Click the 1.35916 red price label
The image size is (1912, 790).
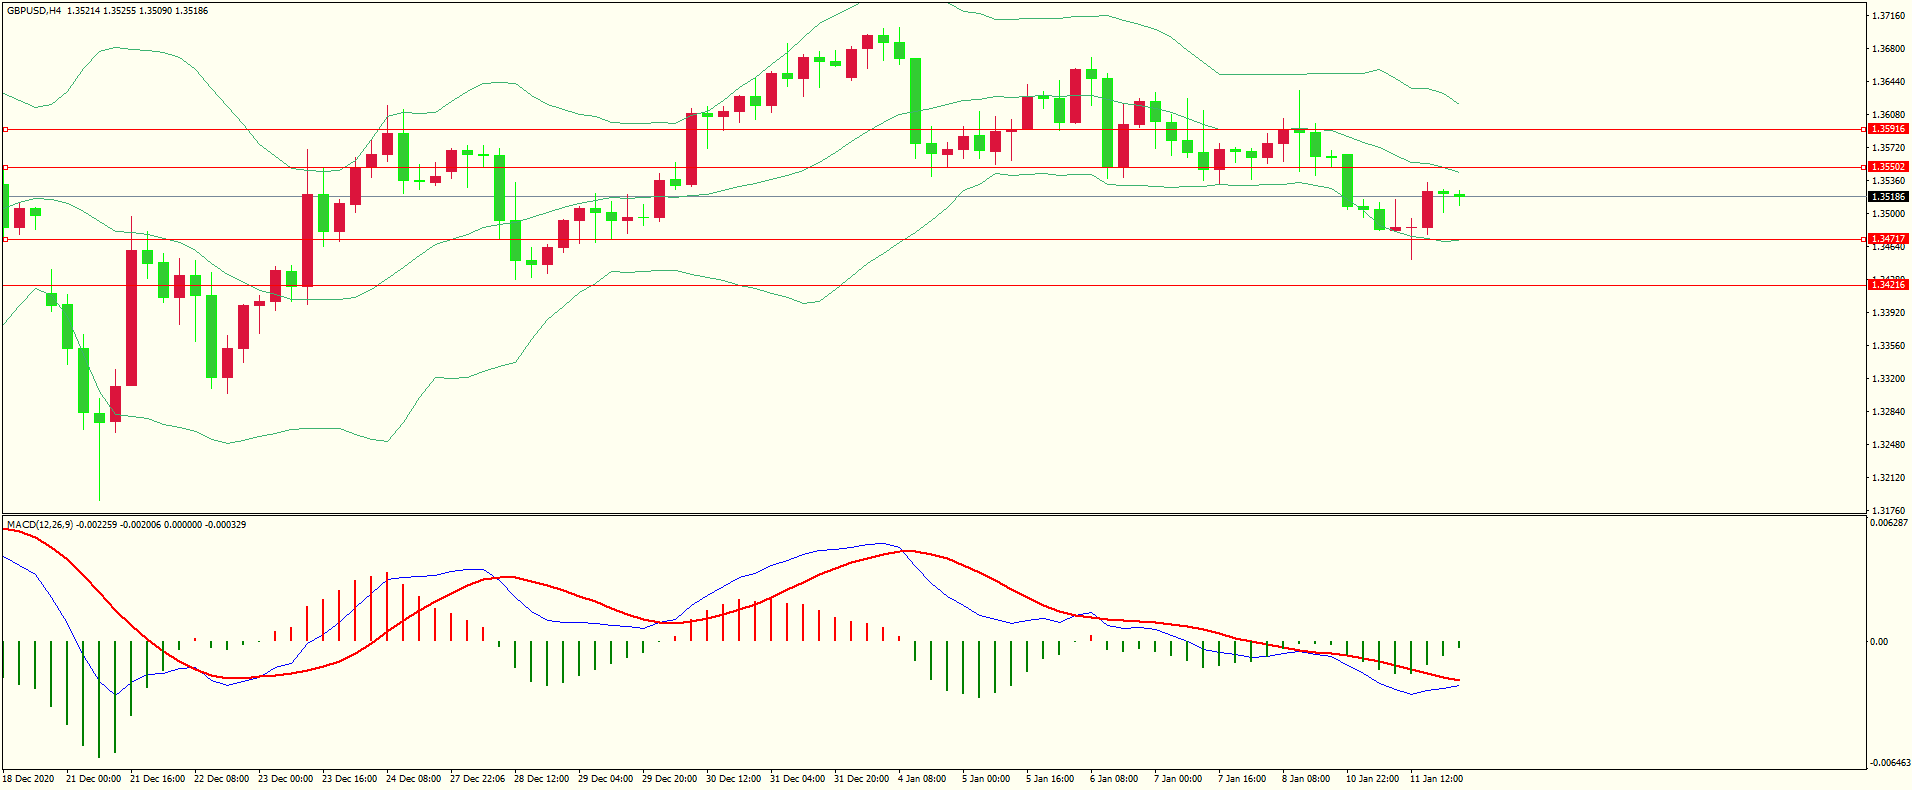point(1888,129)
